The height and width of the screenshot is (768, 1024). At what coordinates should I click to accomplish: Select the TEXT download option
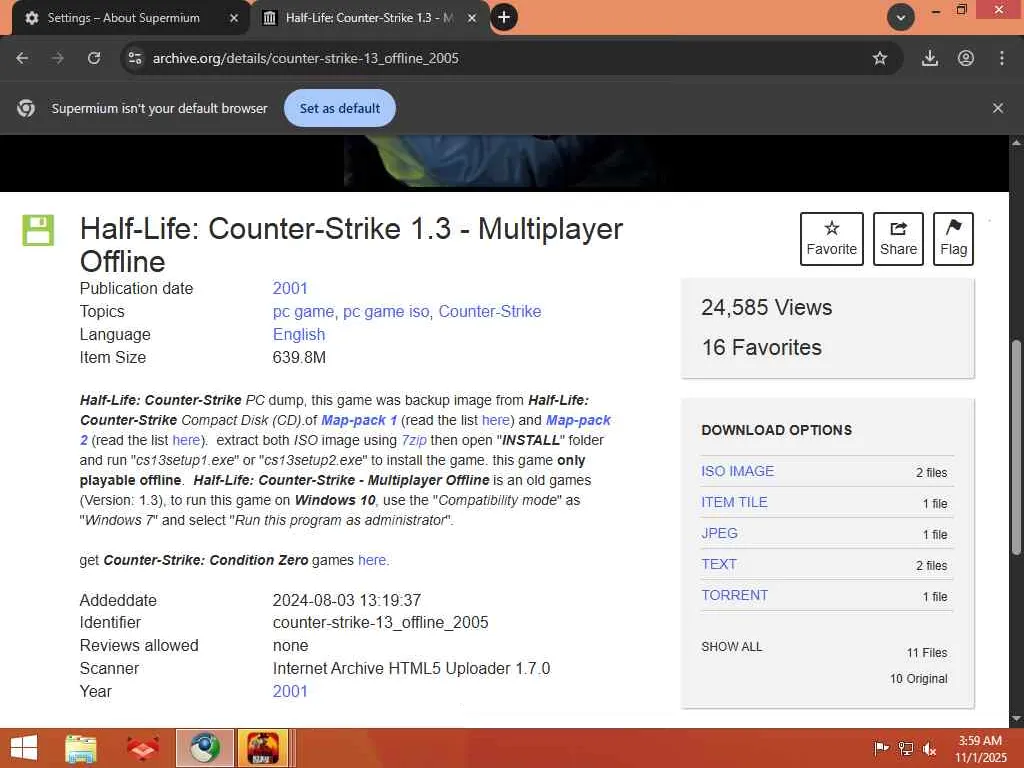[x=718, y=564]
